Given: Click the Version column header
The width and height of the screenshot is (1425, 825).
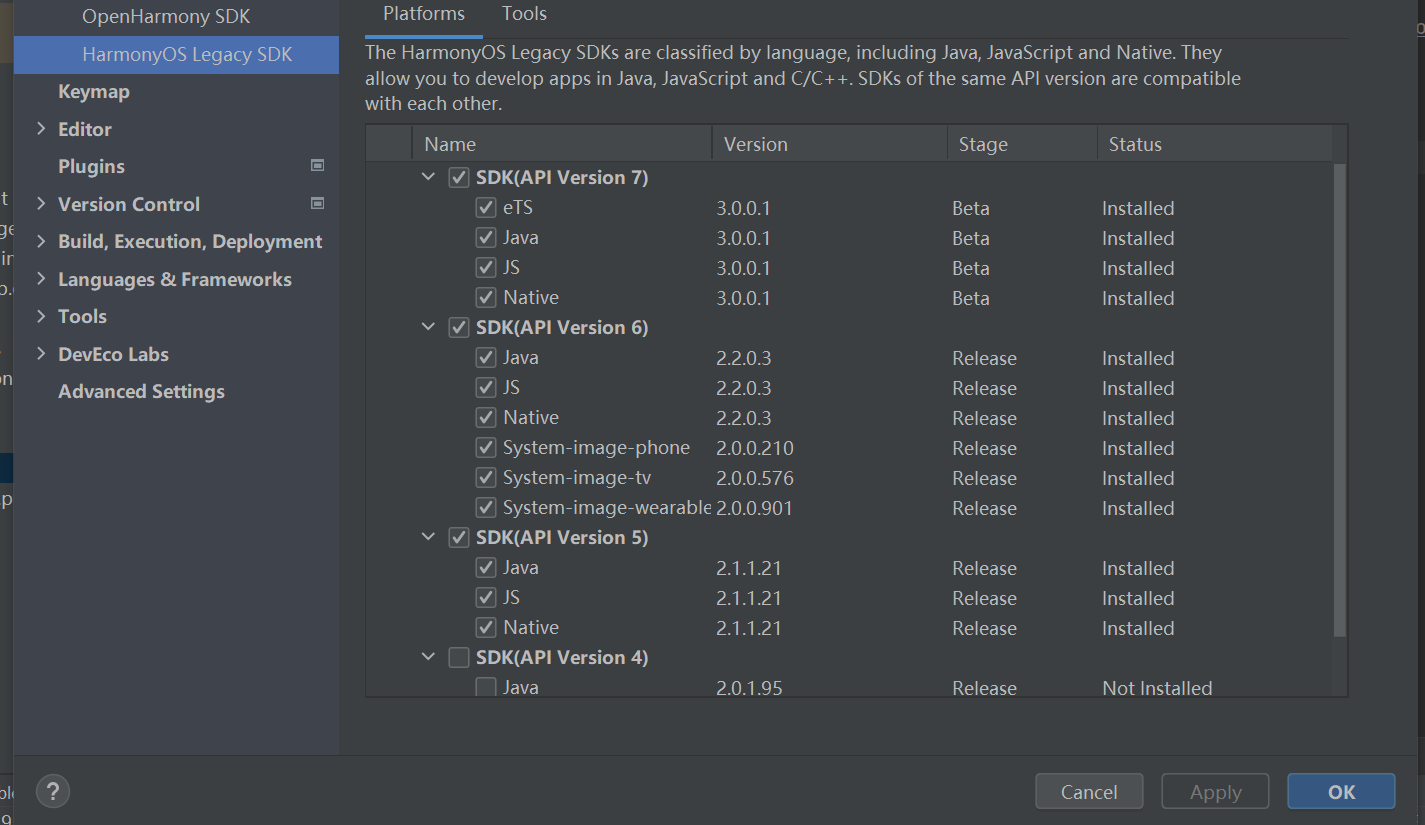Looking at the screenshot, I should pos(829,144).
